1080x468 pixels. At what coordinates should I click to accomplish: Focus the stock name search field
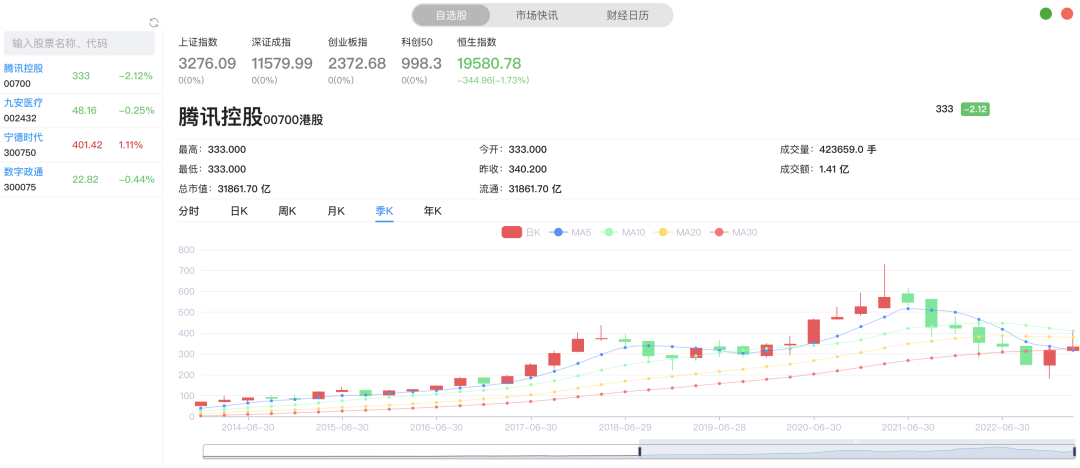(79, 43)
